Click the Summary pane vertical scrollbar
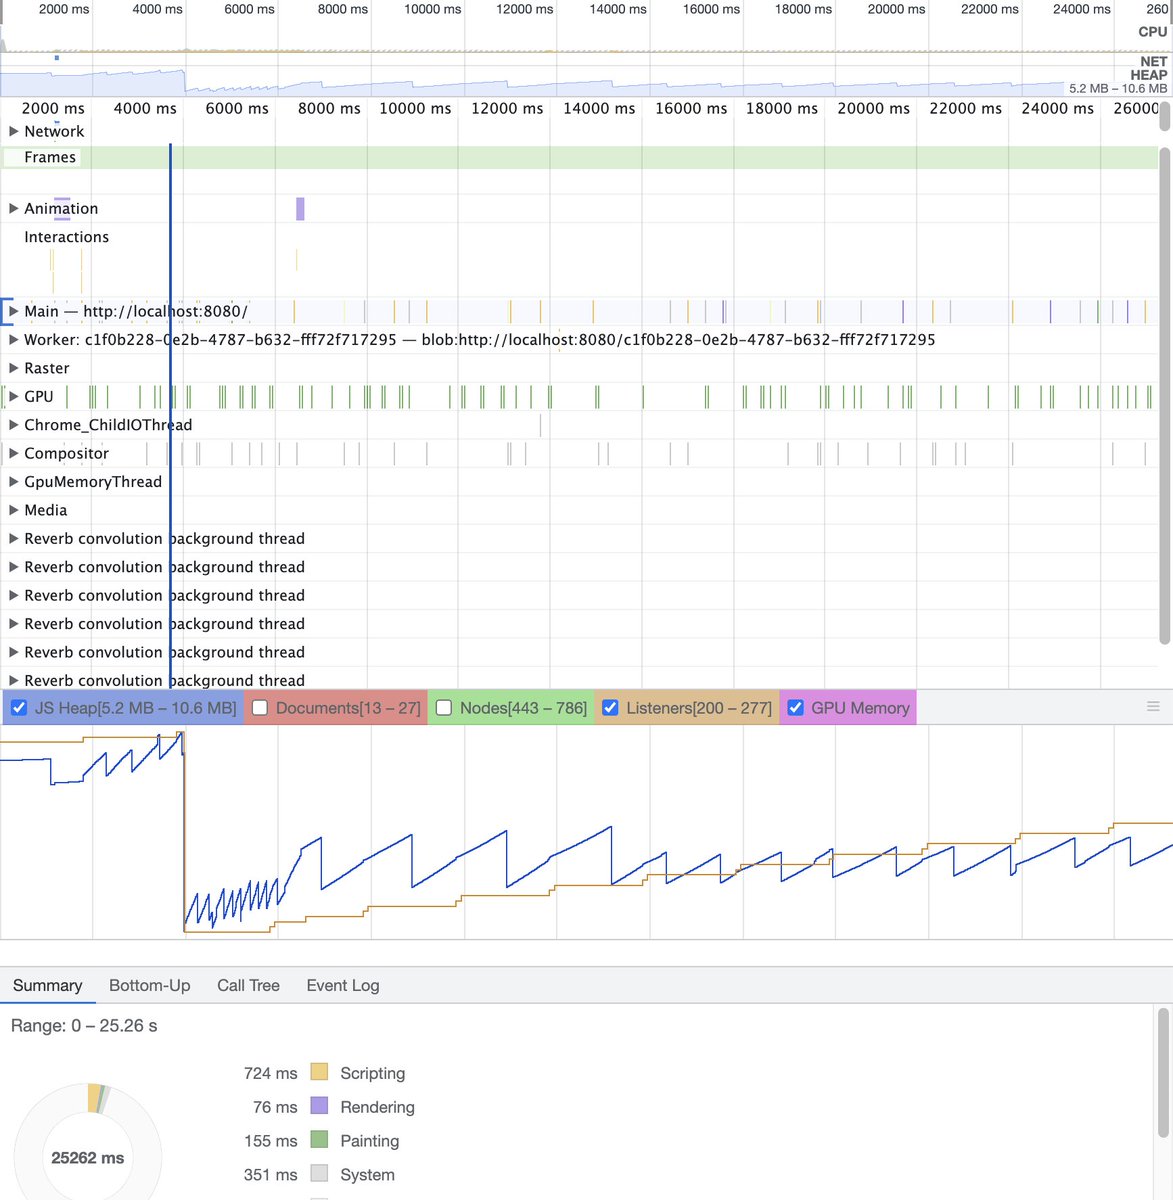 (1164, 1073)
